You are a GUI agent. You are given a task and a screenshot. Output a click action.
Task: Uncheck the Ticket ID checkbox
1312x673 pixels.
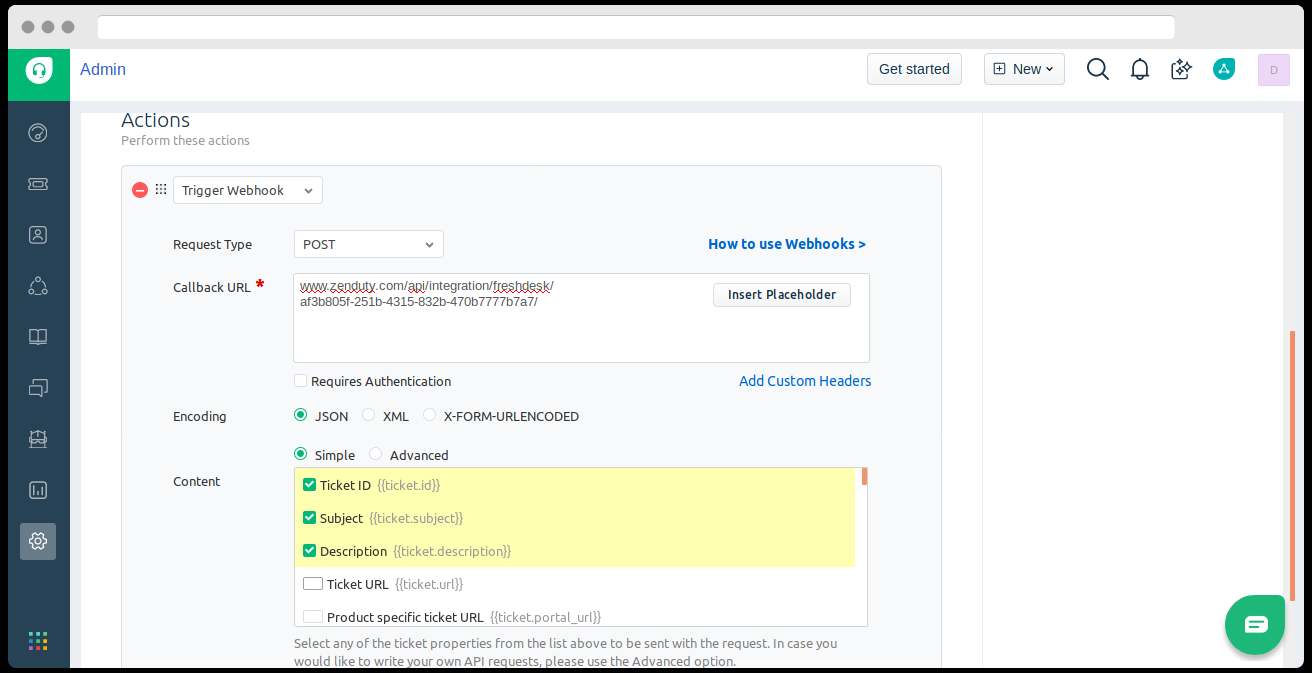[x=309, y=485]
